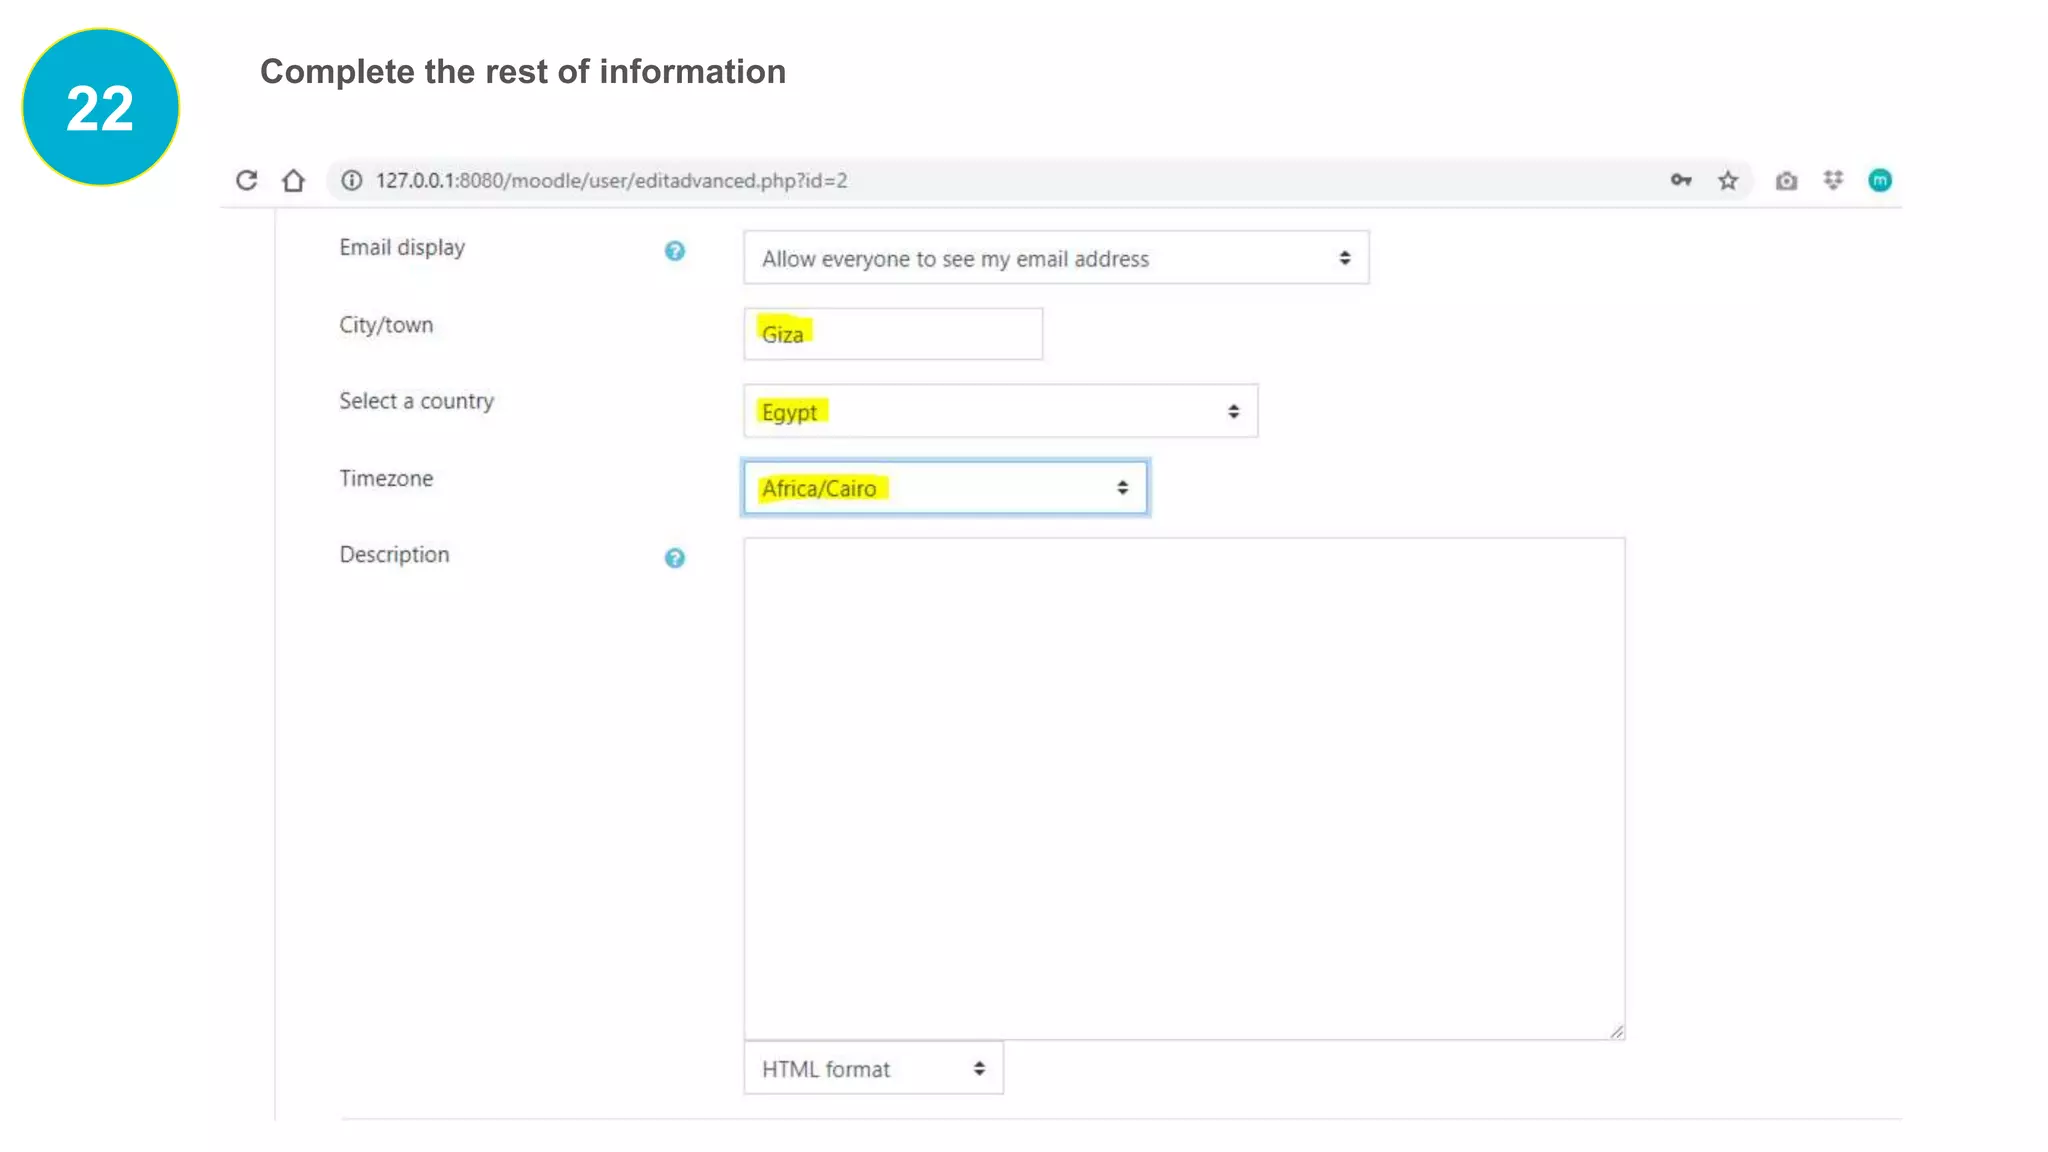The width and height of the screenshot is (2048, 1152).
Task: Click the browser home icon
Action: click(x=293, y=180)
